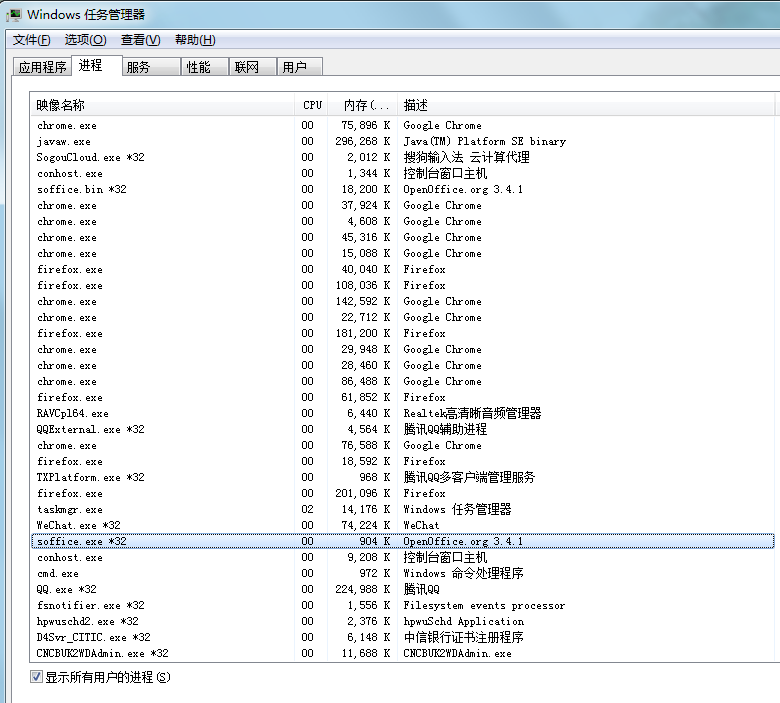Viewport: 780px width, 703px height.
Task: Switch to the 性能 tab
Action: point(204,67)
